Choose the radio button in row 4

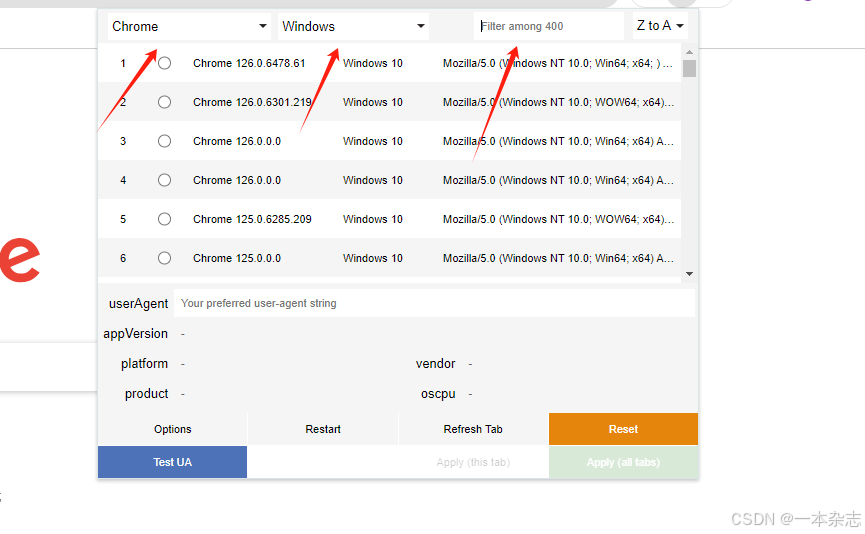(164, 180)
